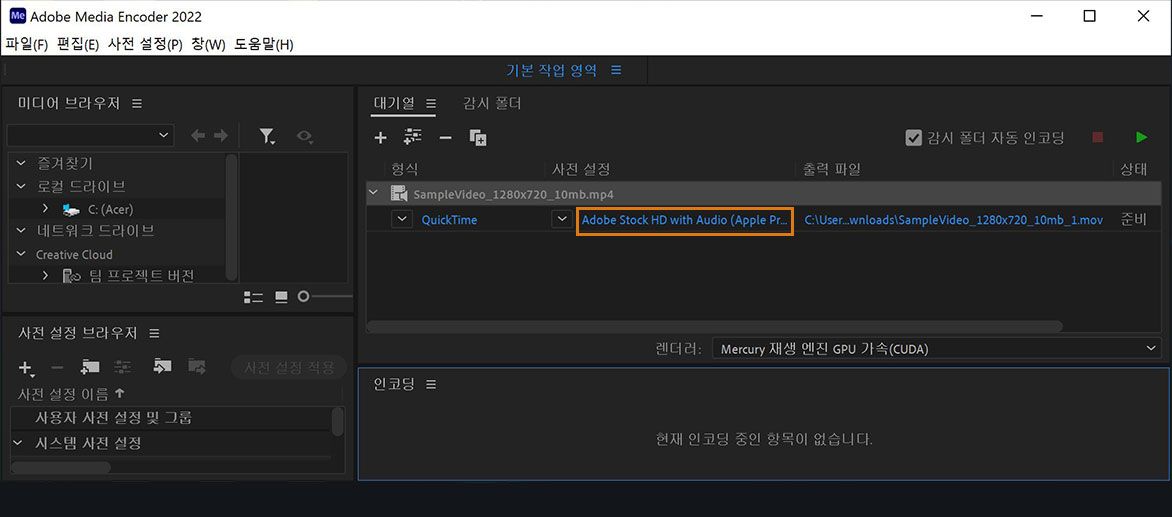Collapse the Creative Cloud tree node
This screenshot has height=517, width=1172.
20,254
